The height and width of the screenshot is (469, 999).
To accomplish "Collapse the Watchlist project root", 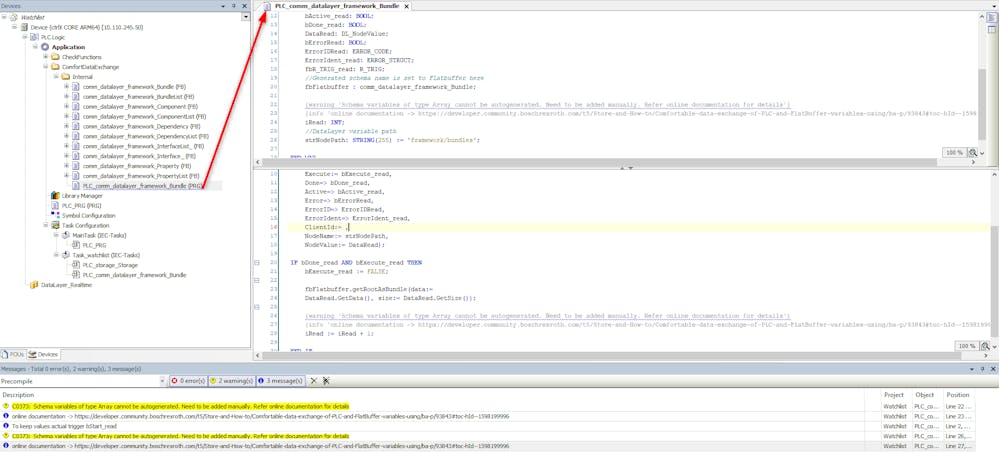I will point(4,17).
